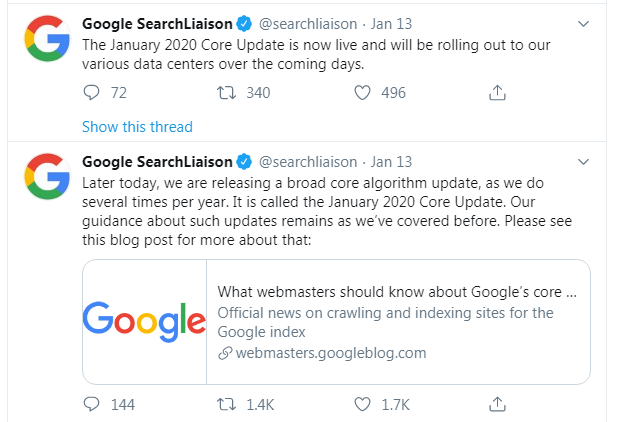This screenshot has height=422, width=633.
Task: Click 'Show this thread' link
Action: point(137,127)
